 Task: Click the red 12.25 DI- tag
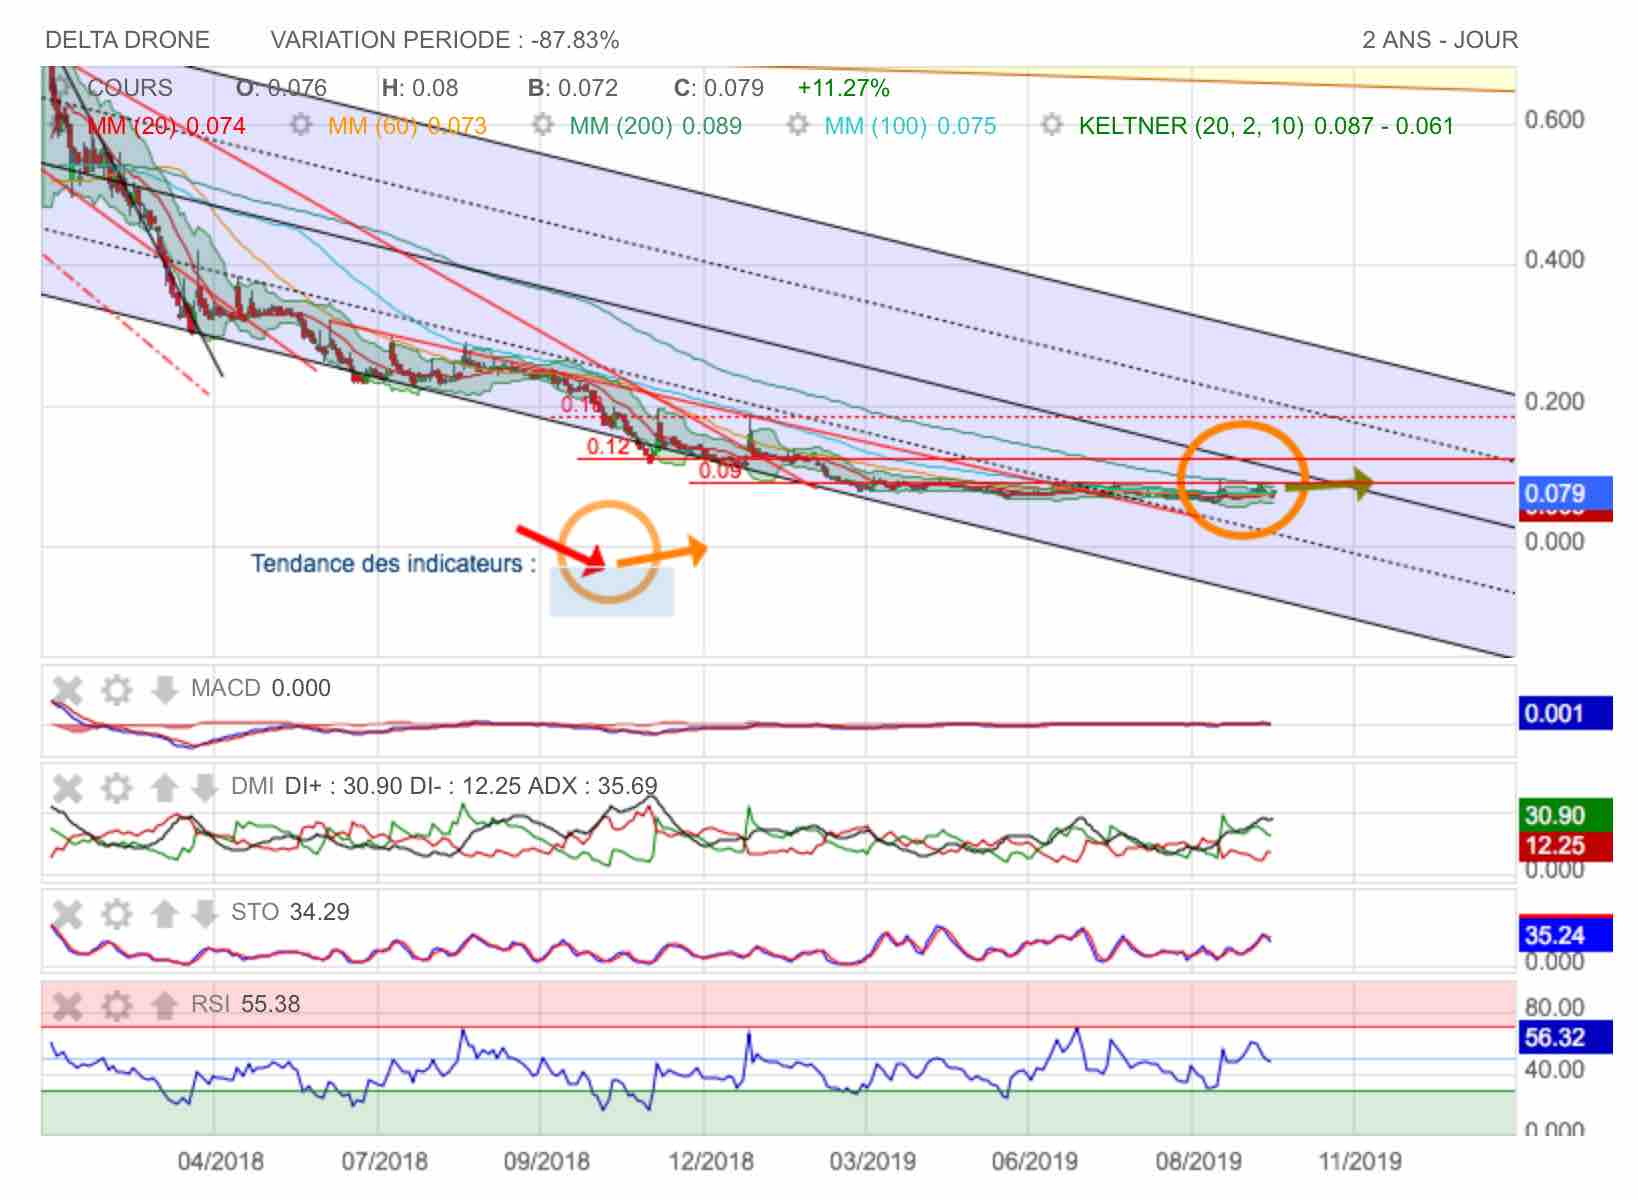coord(1565,846)
